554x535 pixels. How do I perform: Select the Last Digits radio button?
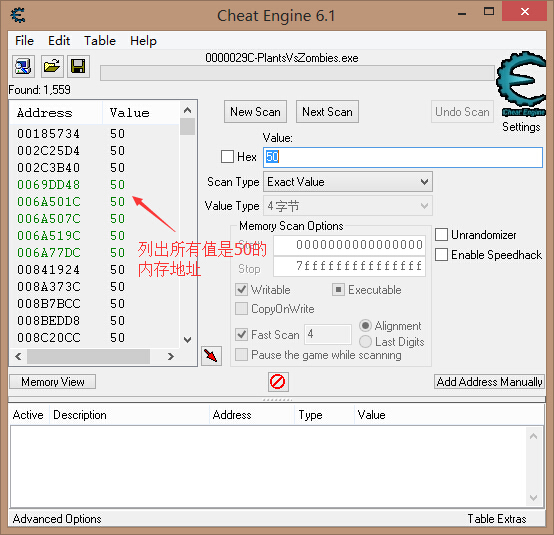coord(365,342)
